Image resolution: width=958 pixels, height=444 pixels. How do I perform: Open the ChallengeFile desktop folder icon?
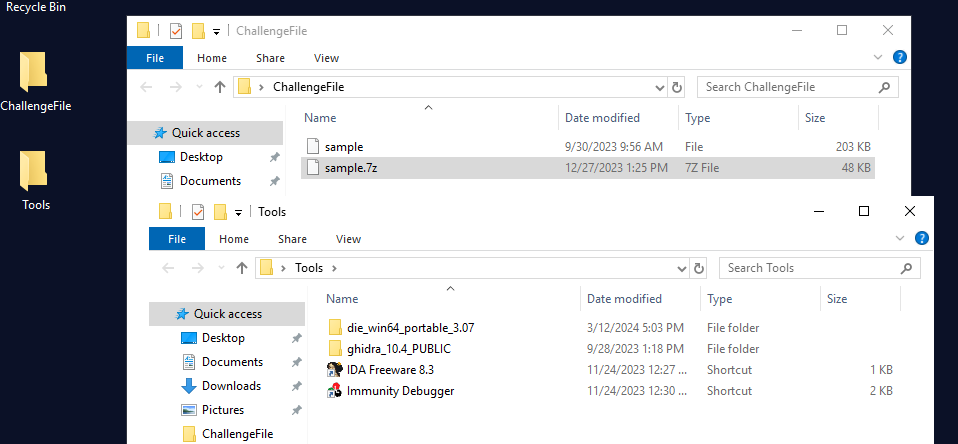(x=35, y=73)
